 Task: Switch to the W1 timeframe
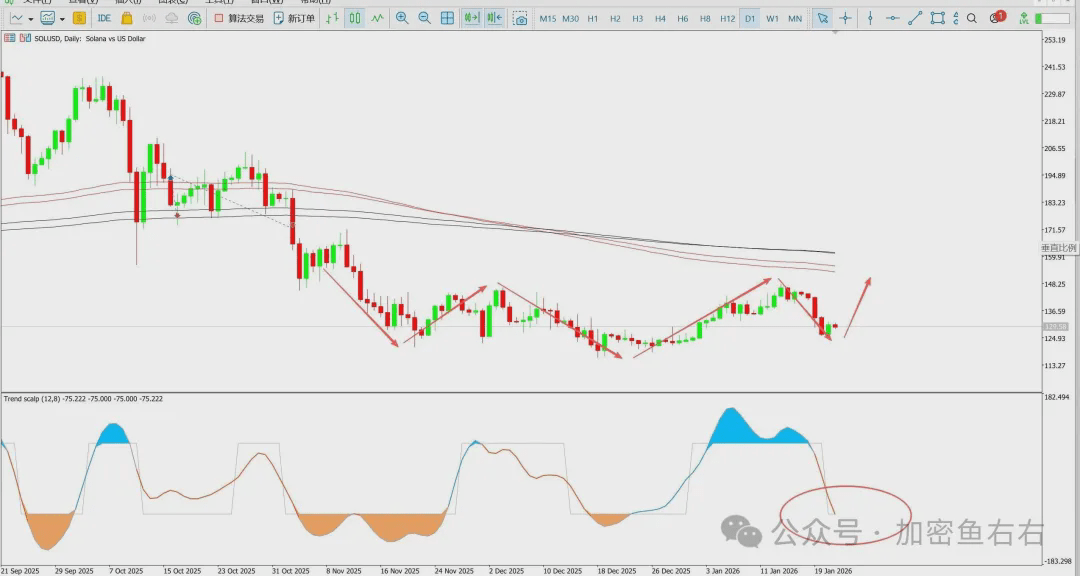772,18
